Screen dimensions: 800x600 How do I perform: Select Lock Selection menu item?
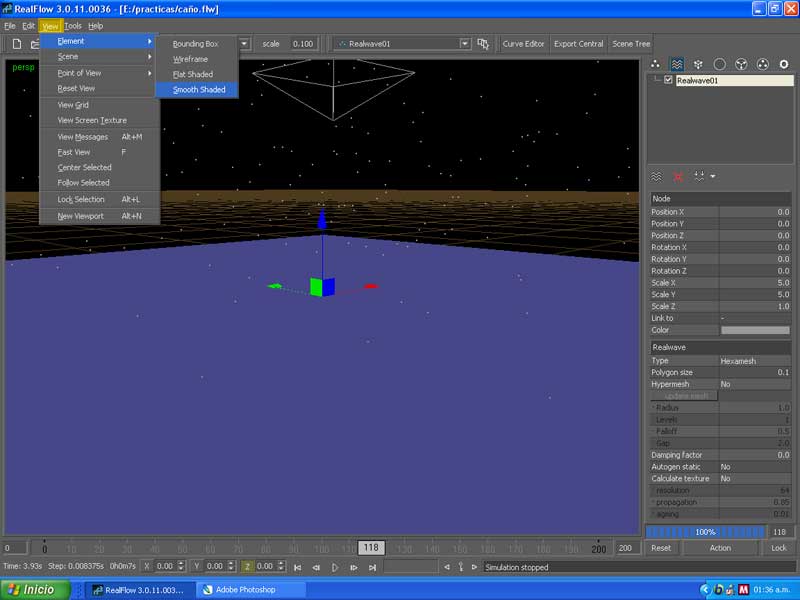click(100, 199)
